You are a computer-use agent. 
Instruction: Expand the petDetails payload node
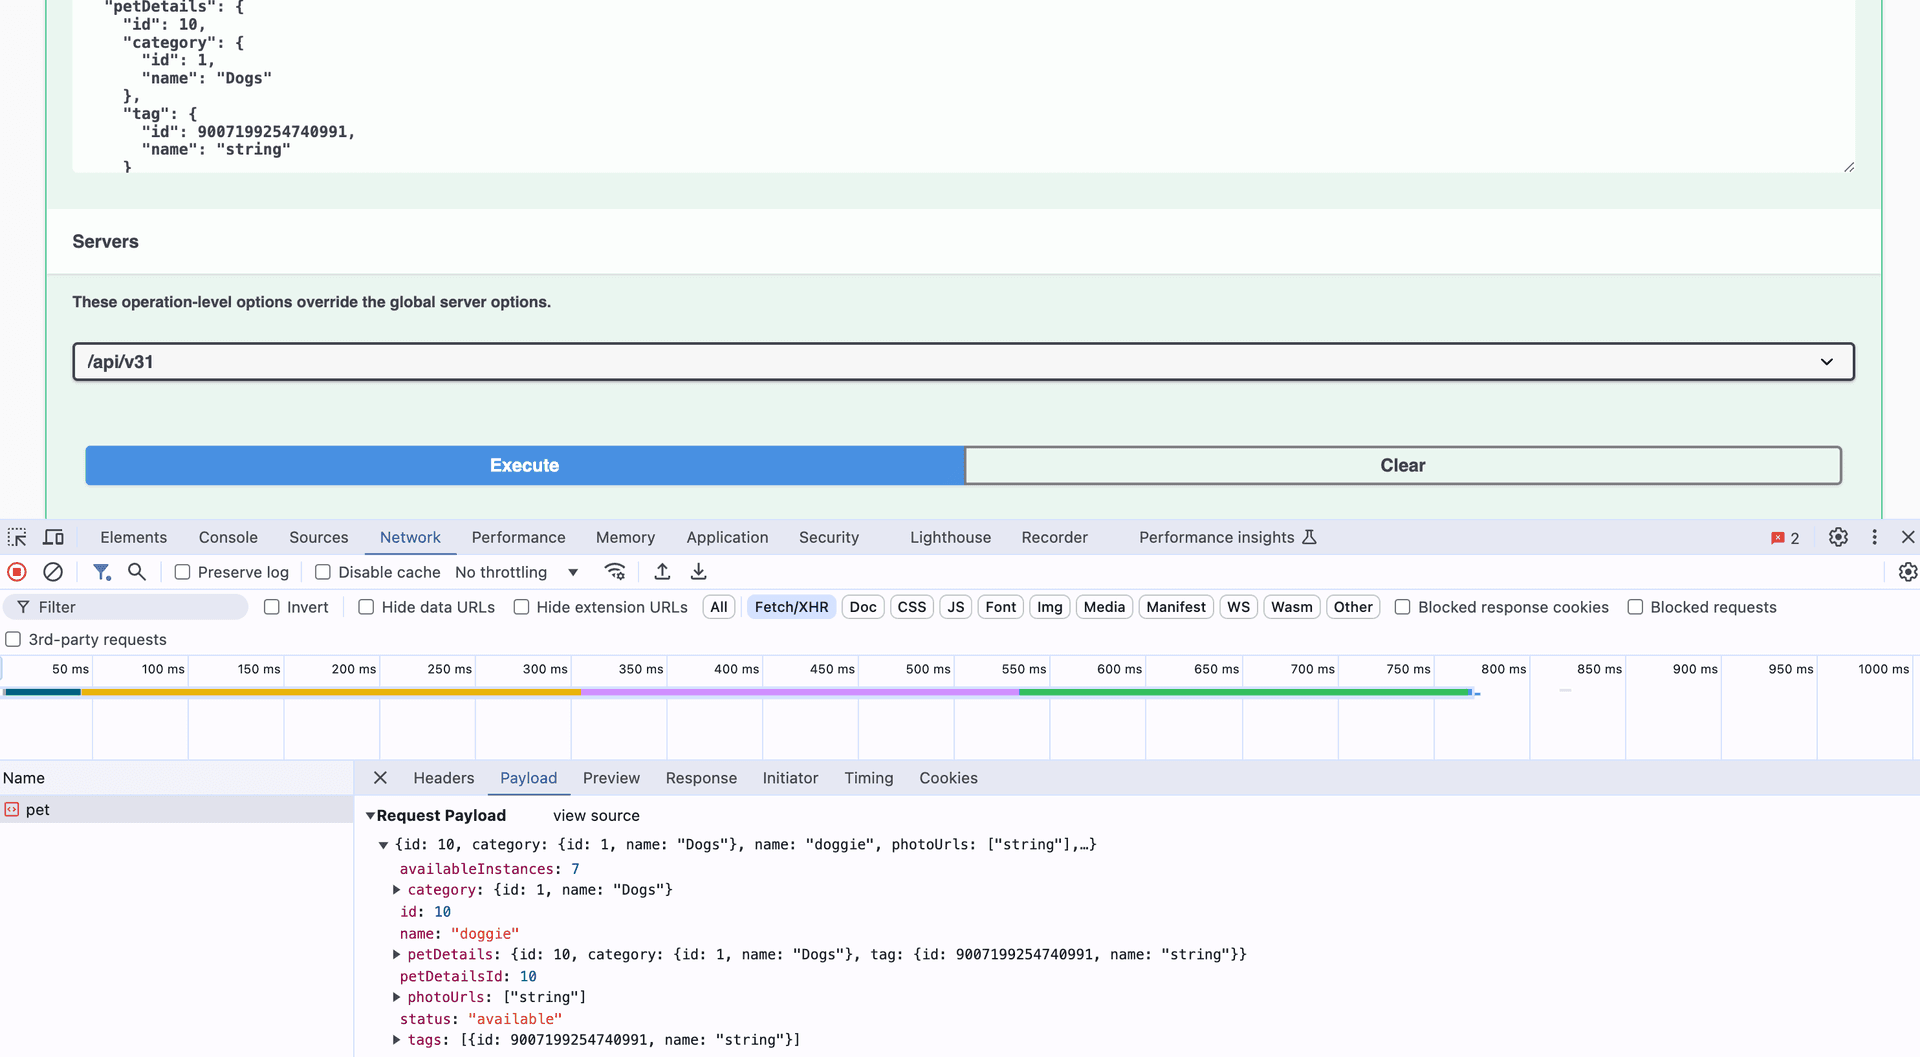click(397, 955)
